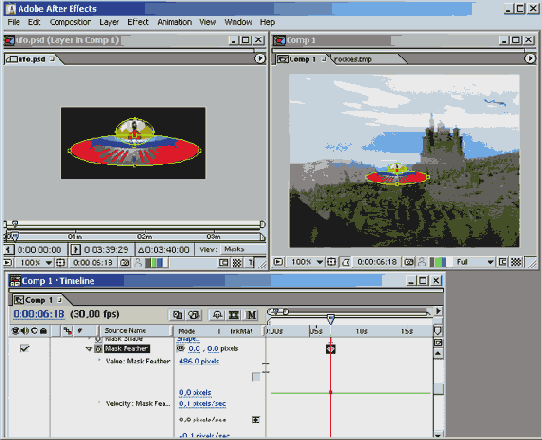Click the motion blur M button in timeline
Screen dimensions: 542x440
click(251, 315)
